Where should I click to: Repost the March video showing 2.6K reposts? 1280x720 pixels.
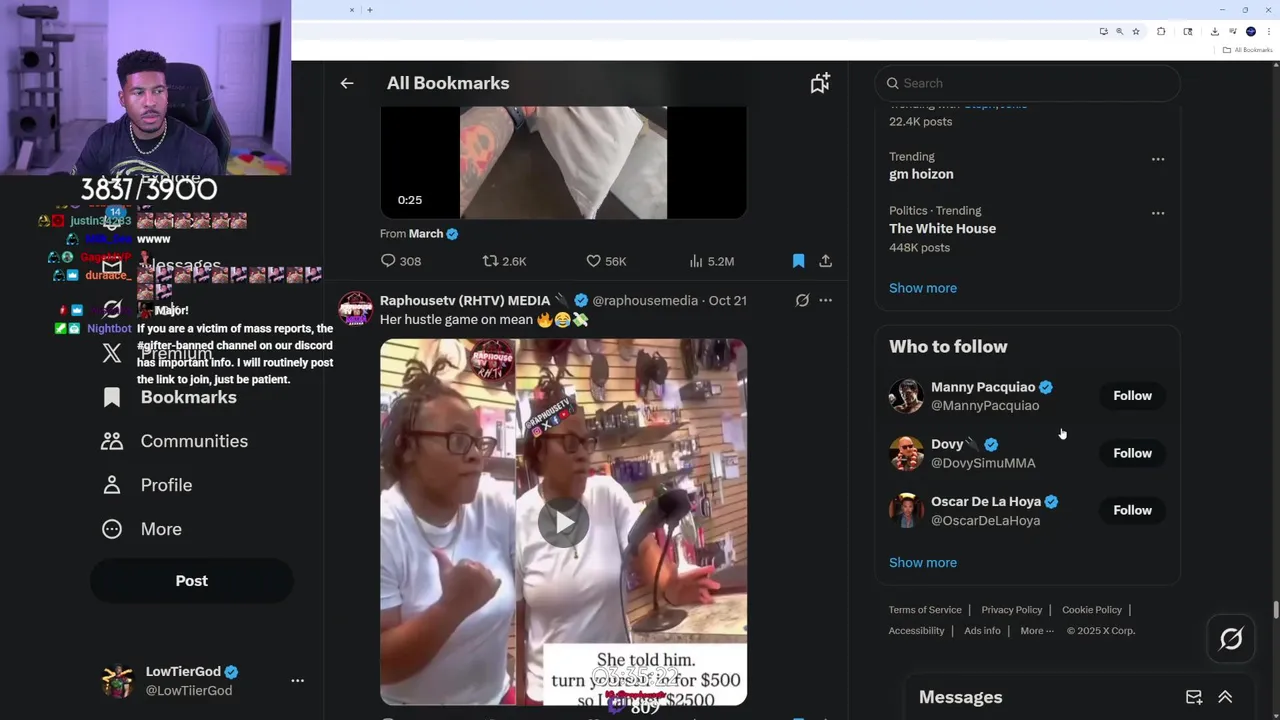coord(504,261)
